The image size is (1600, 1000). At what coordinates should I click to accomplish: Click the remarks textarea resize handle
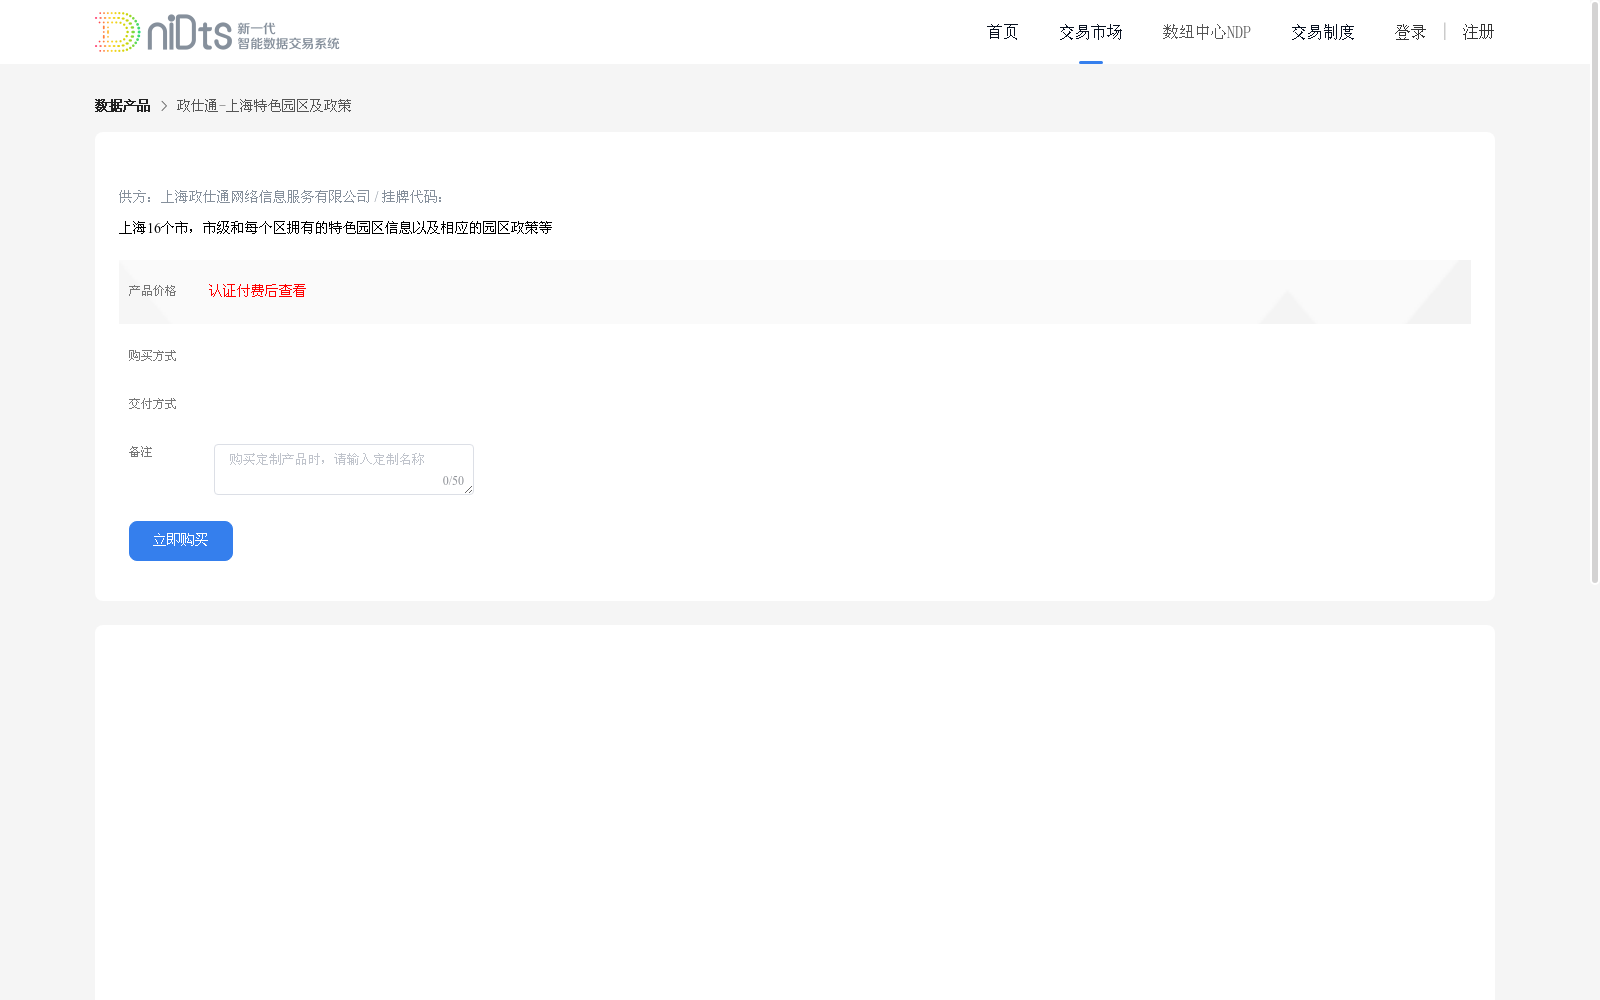(x=468, y=489)
